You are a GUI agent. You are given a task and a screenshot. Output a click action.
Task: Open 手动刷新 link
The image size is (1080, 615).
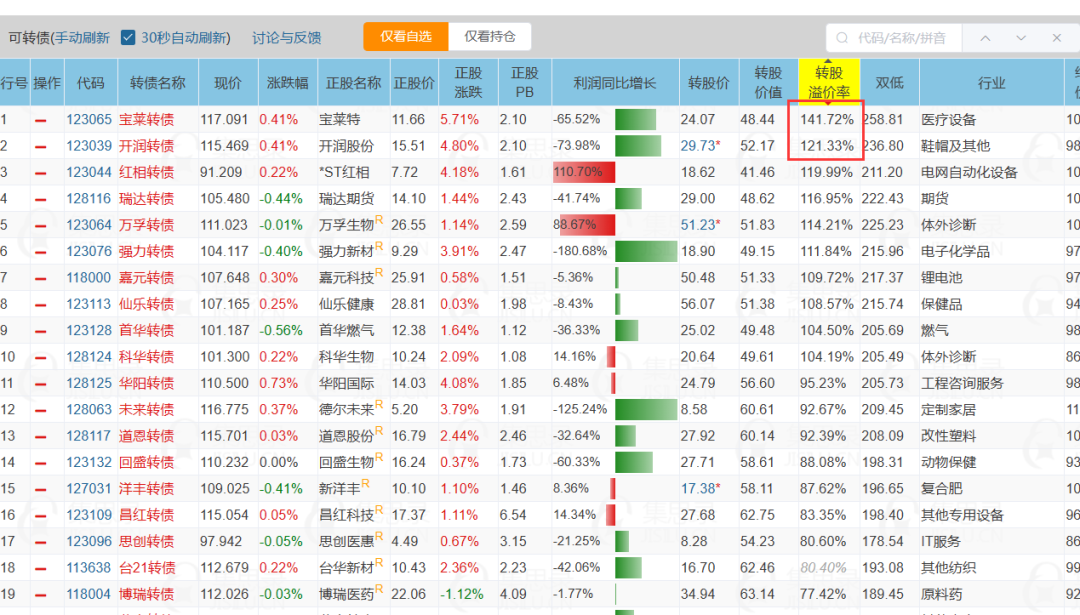point(82,38)
